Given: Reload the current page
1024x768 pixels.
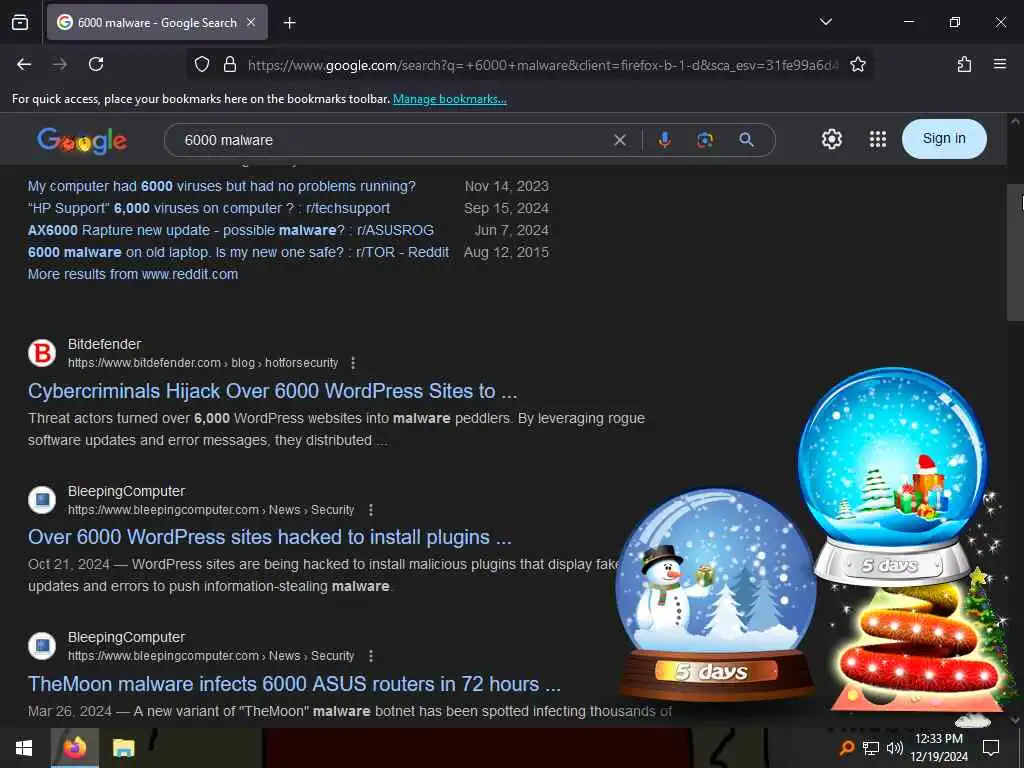Looking at the screenshot, I should tap(96, 64).
